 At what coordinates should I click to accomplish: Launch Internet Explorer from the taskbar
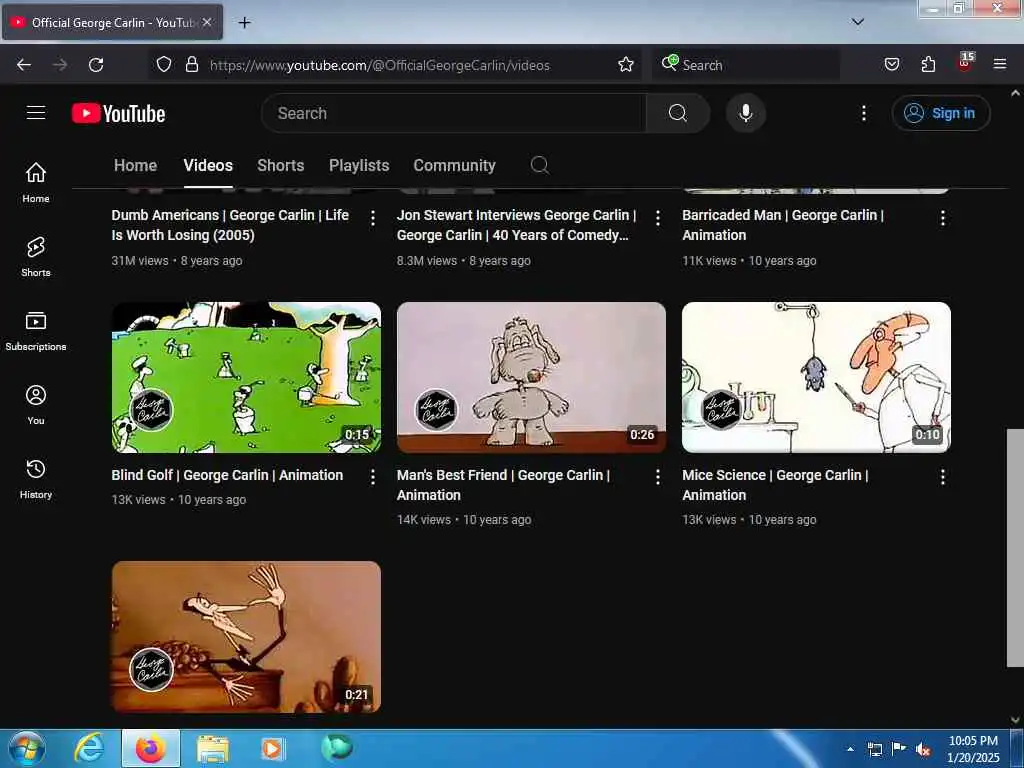(x=89, y=748)
